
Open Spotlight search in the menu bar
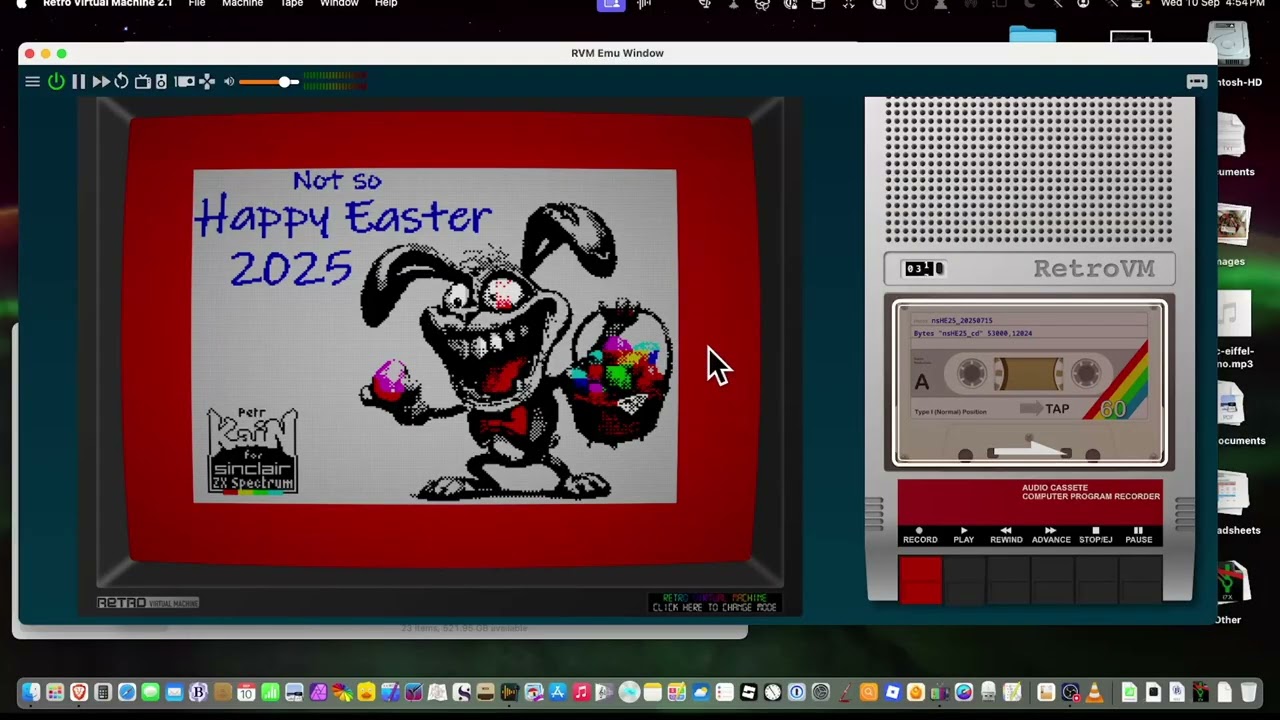pos(879,4)
